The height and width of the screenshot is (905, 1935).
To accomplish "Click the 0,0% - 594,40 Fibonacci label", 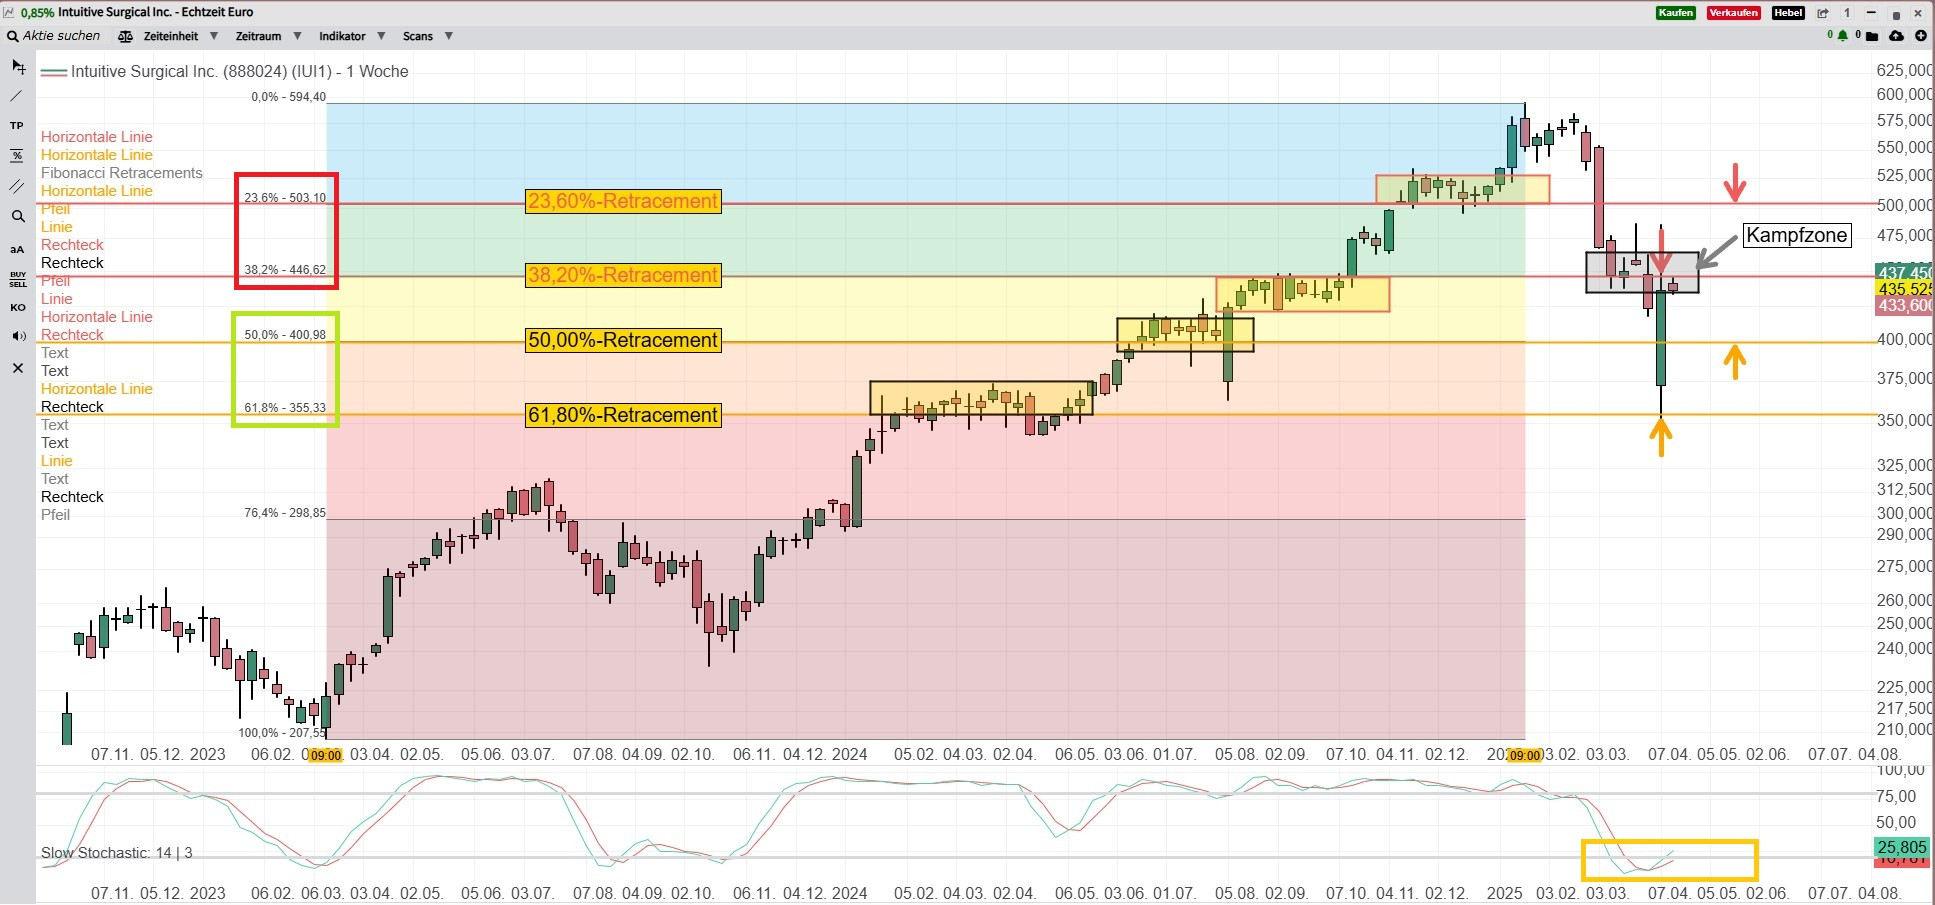I will pos(288,97).
